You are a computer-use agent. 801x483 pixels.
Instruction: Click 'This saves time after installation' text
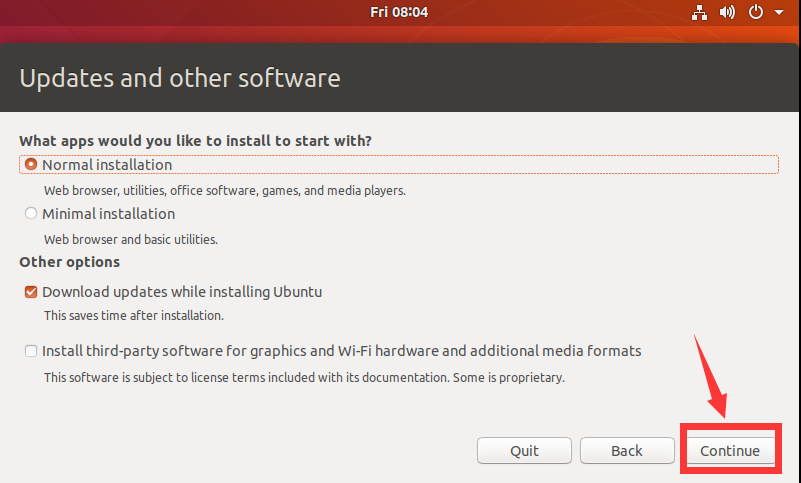133,315
